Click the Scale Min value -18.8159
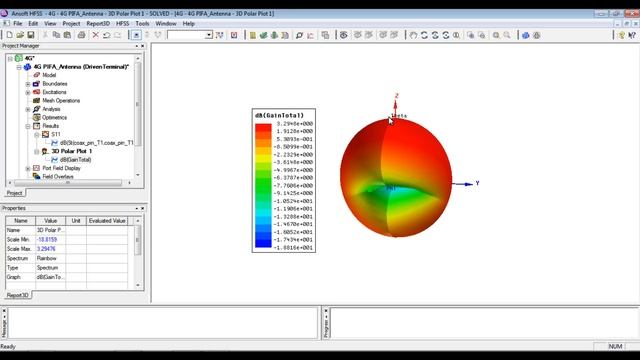The width and height of the screenshot is (640, 360). coord(51,240)
